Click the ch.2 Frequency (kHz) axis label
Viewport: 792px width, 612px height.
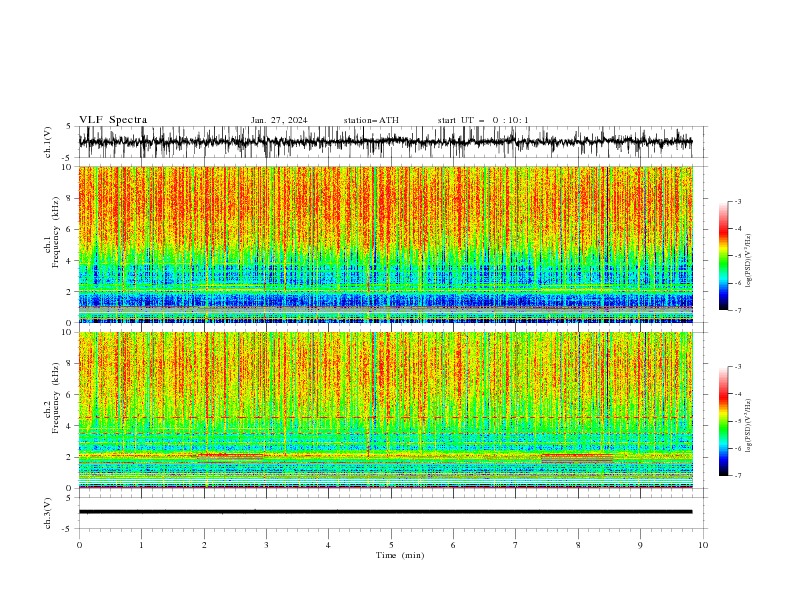(x=52, y=398)
